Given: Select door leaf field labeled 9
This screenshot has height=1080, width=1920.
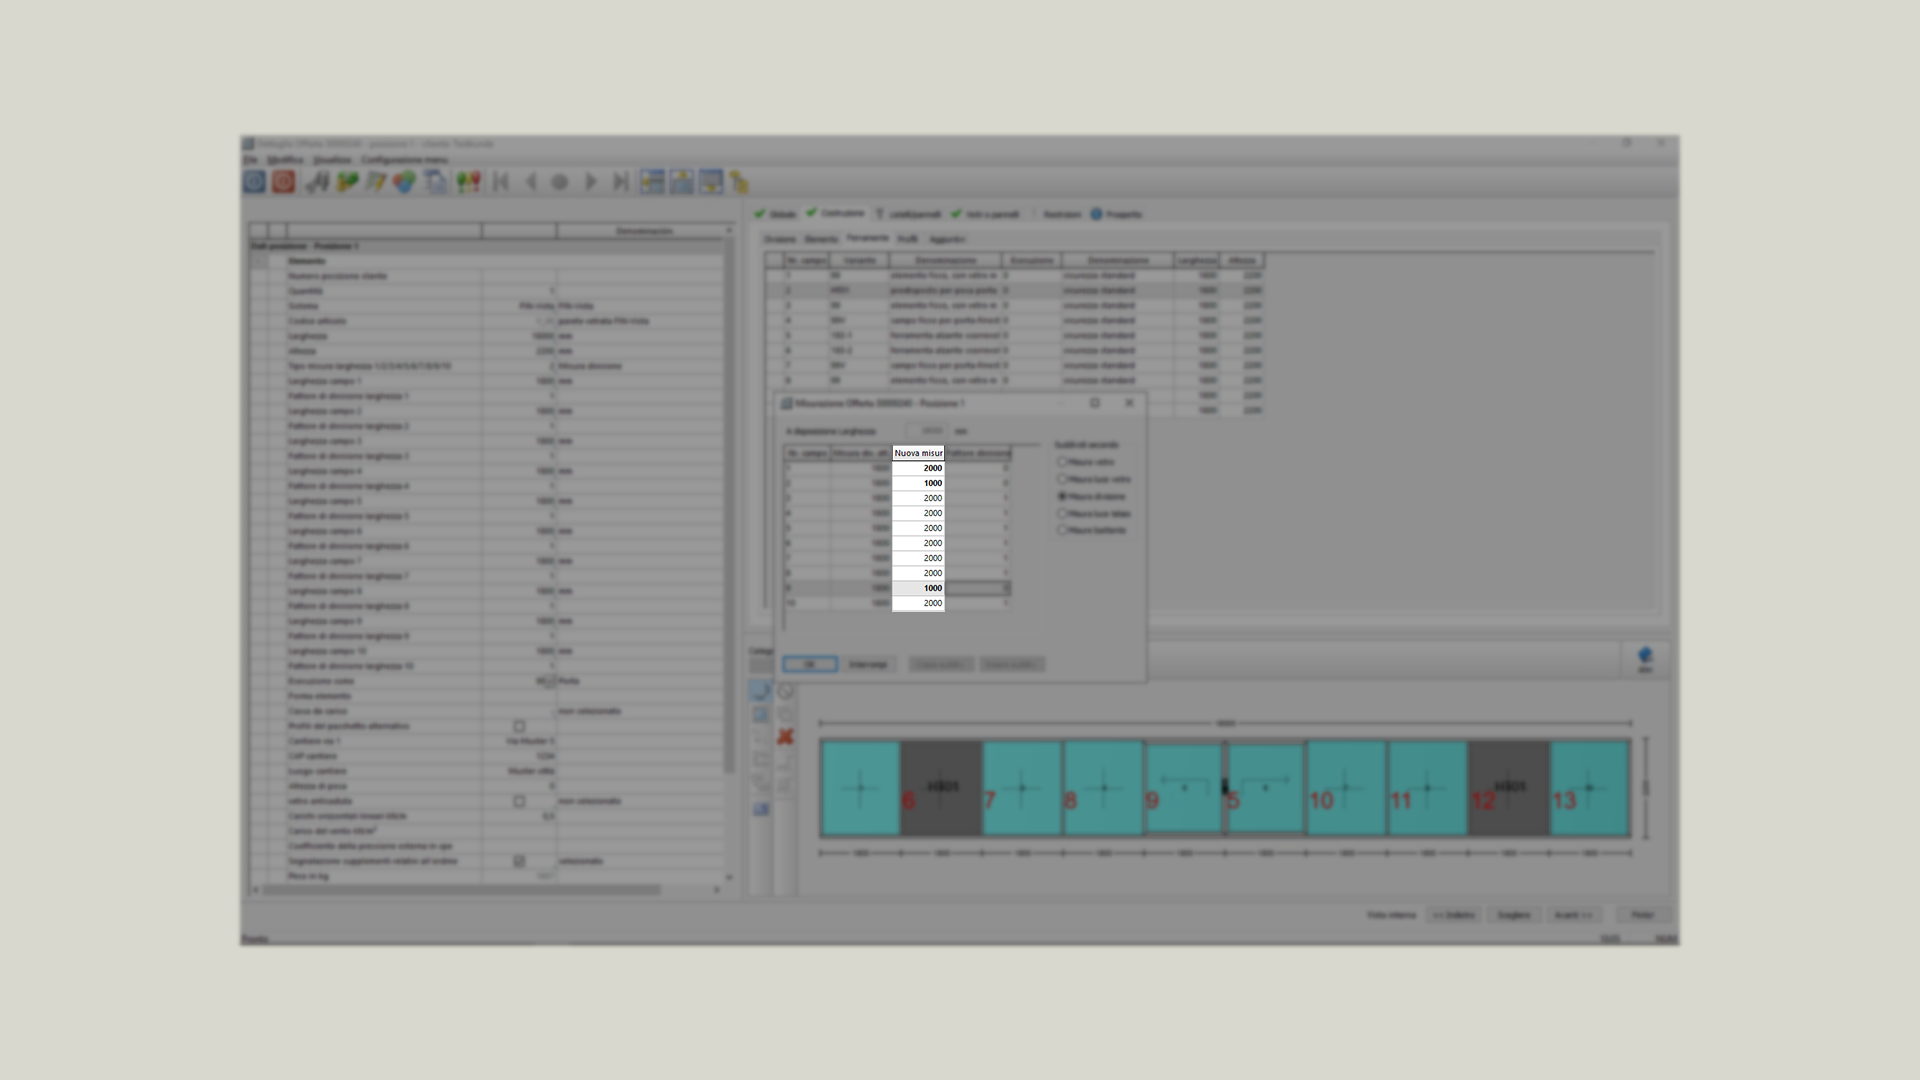Looking at the screenshot, I should pyautogui.click(x=1184, y=788).
